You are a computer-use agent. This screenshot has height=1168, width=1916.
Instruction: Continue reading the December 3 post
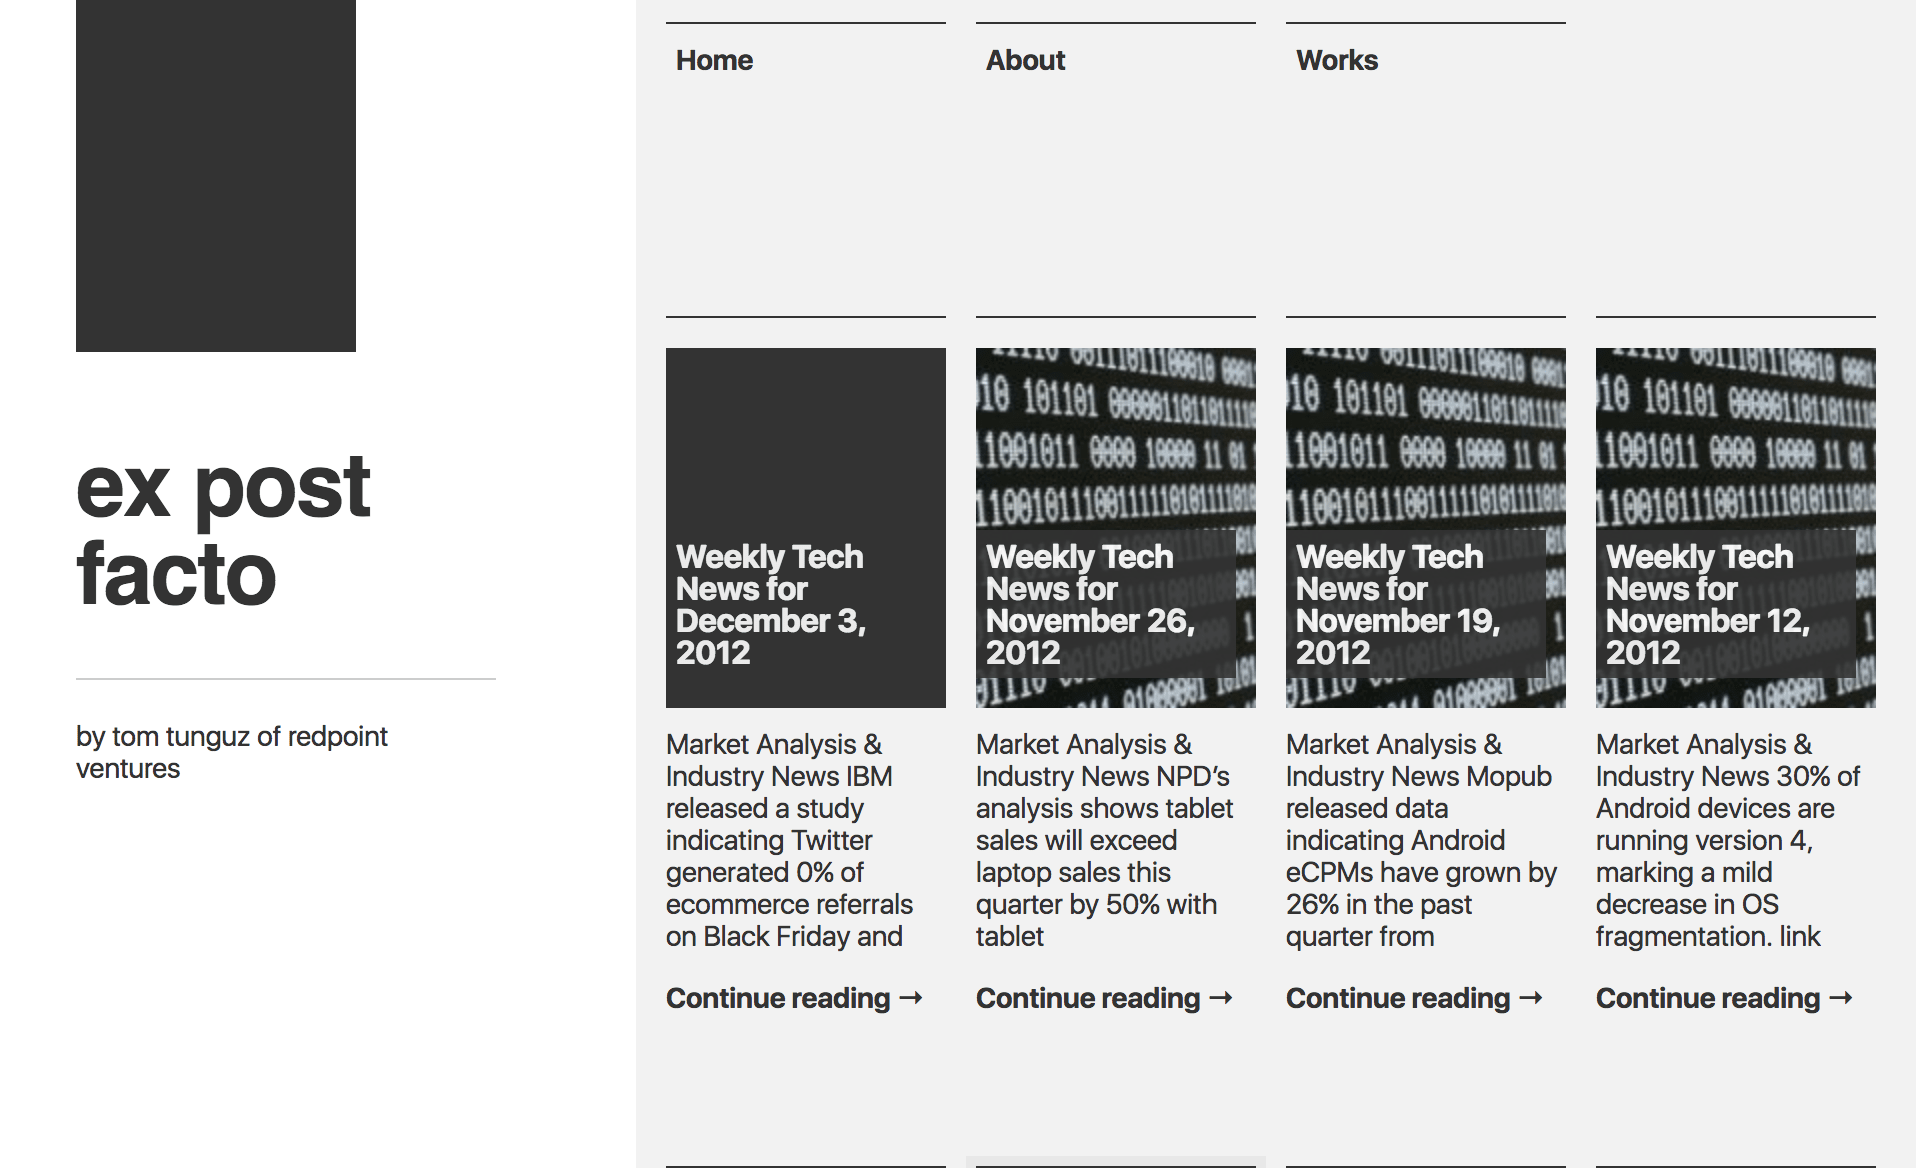click(x=794, y=998)
